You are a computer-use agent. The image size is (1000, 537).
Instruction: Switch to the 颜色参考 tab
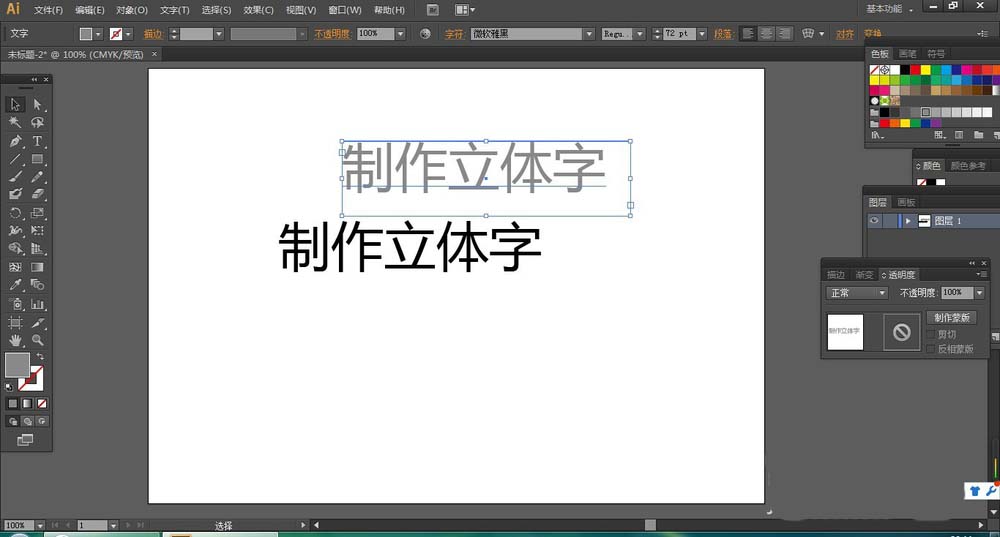coord(967,166)
